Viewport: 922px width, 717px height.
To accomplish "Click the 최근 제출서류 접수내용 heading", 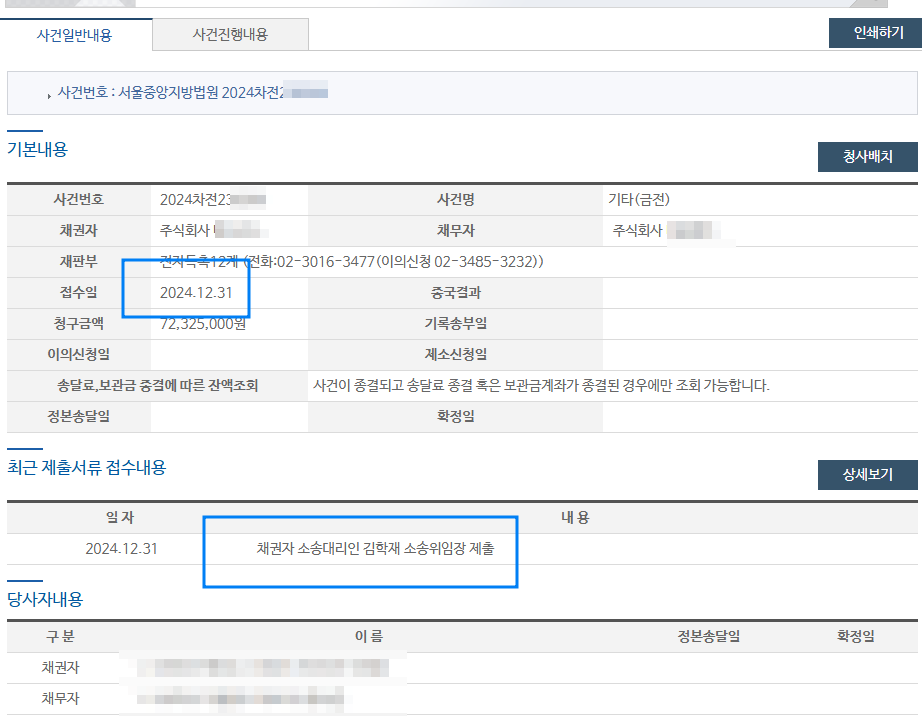I will [x=86, y=467].
